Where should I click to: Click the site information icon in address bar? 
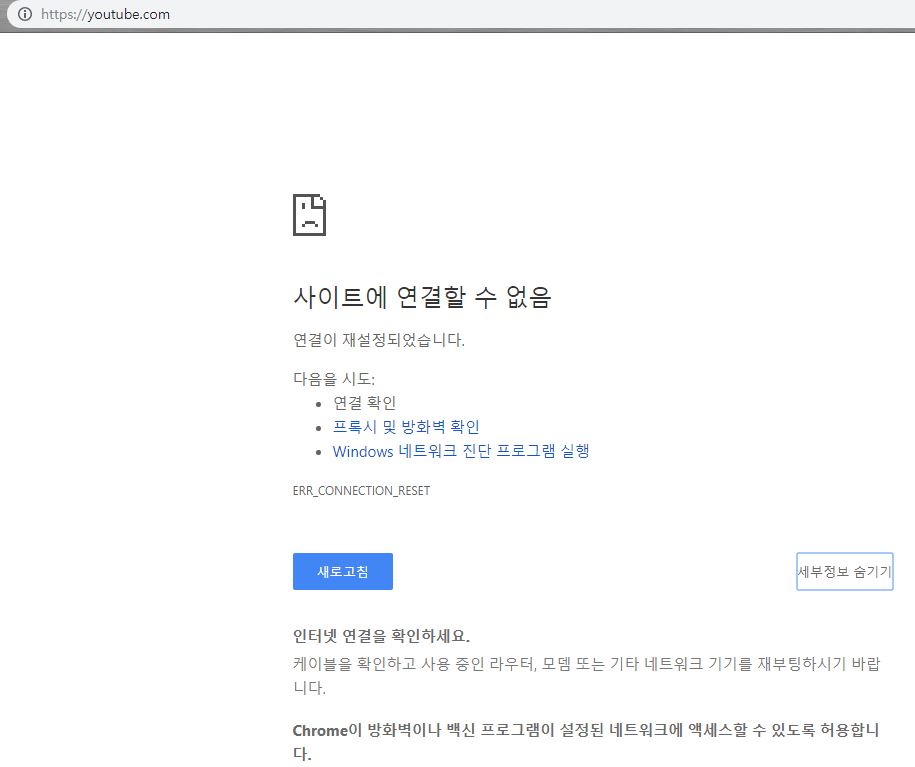click(25, 14)
